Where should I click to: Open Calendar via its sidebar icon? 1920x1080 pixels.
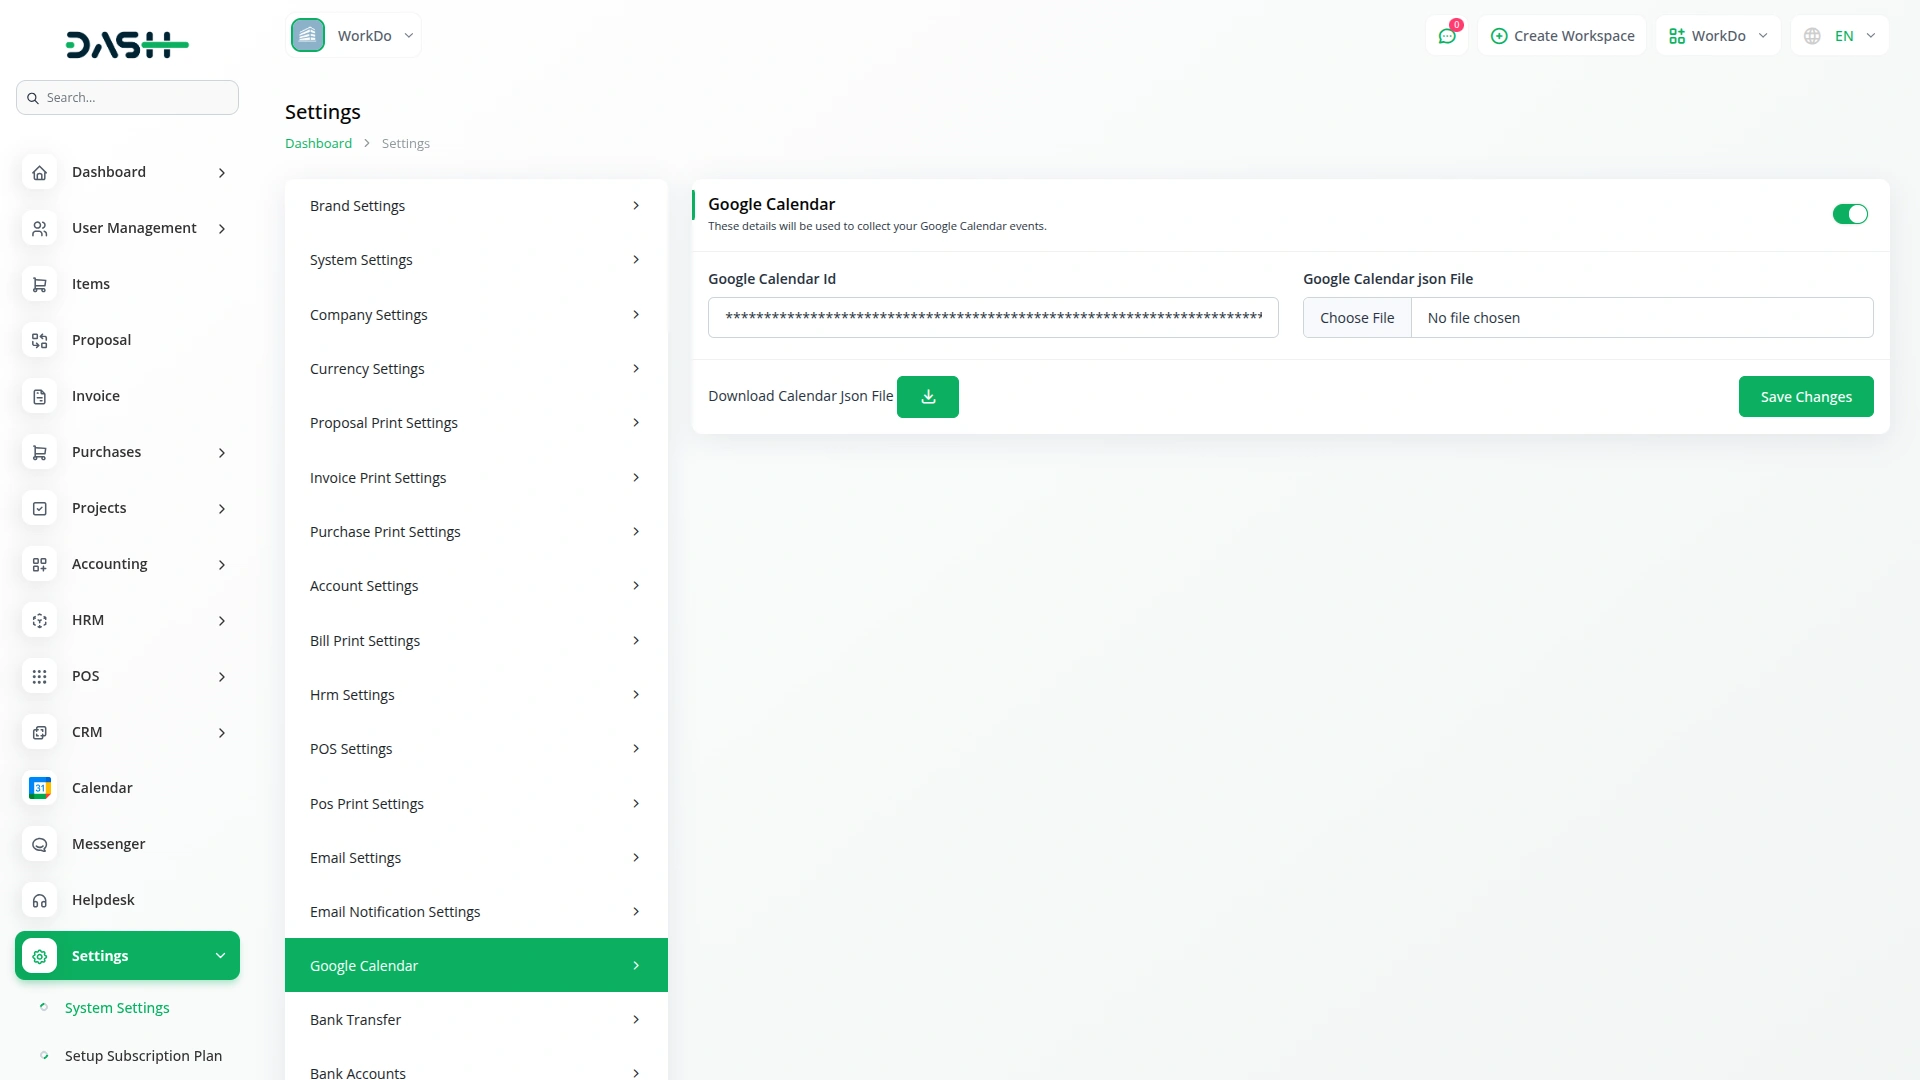pyautogui.click(x=39, y=788)
